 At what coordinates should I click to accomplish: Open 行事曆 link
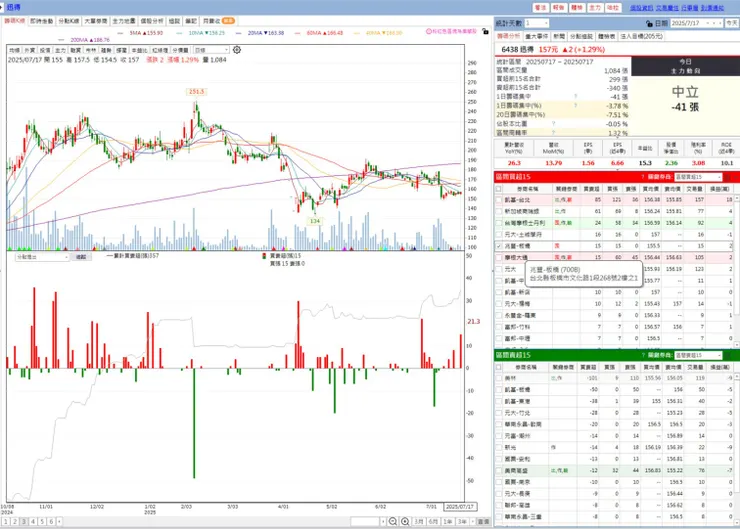point(690,8)
